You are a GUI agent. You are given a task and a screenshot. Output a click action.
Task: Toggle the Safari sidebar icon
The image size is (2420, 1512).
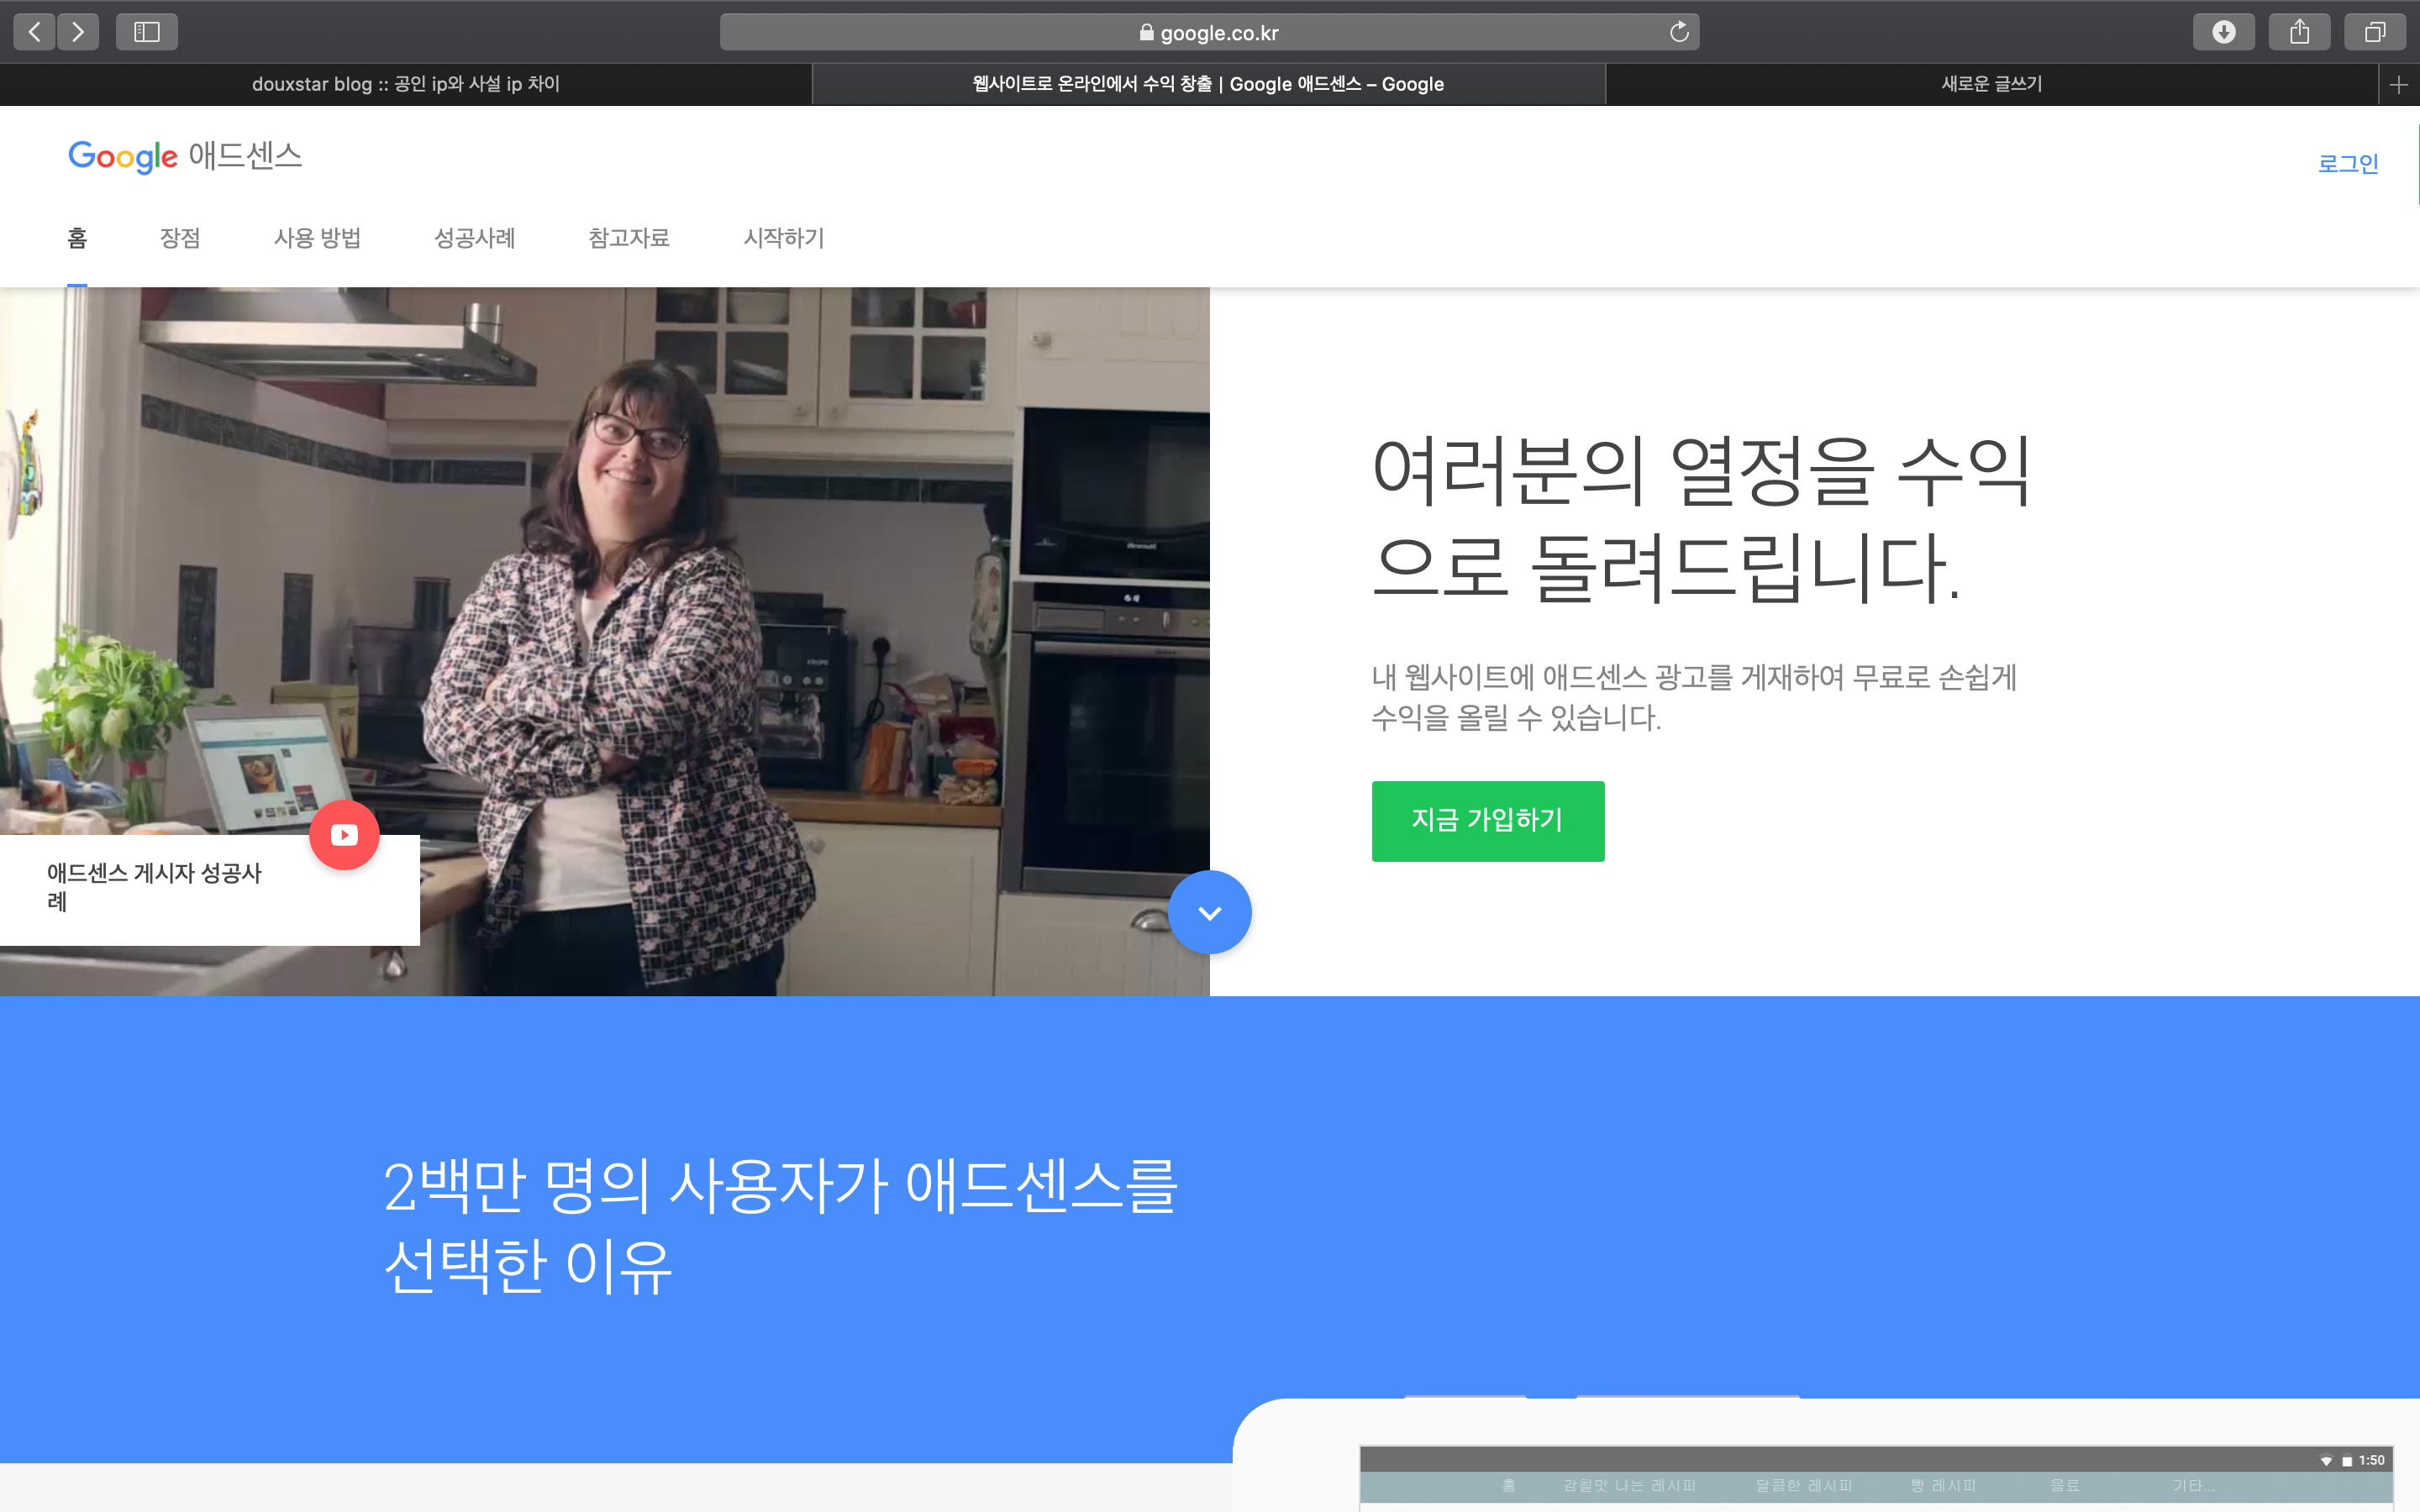(x=147, y=32)
